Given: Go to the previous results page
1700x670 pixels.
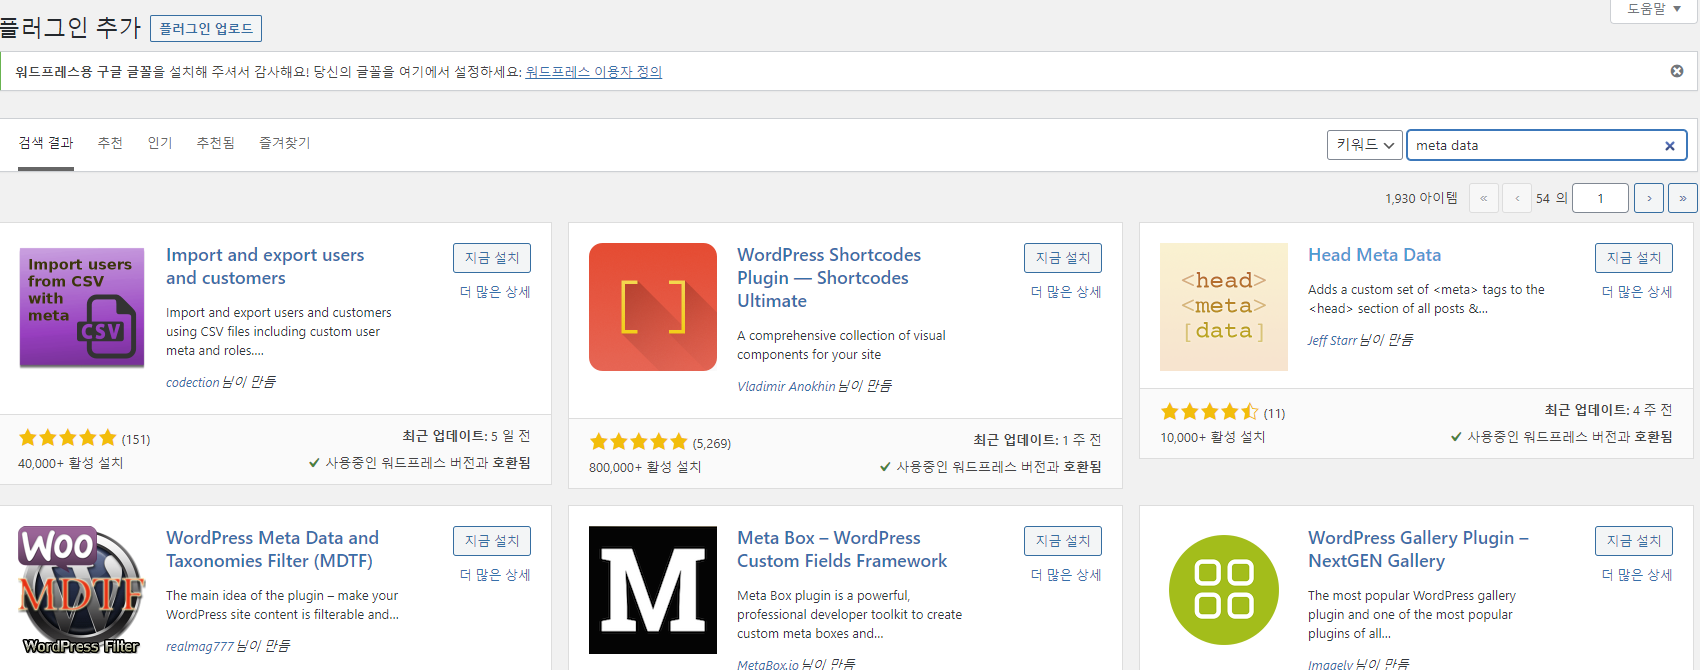Looking at the screenshot, I should [1518, 198].
